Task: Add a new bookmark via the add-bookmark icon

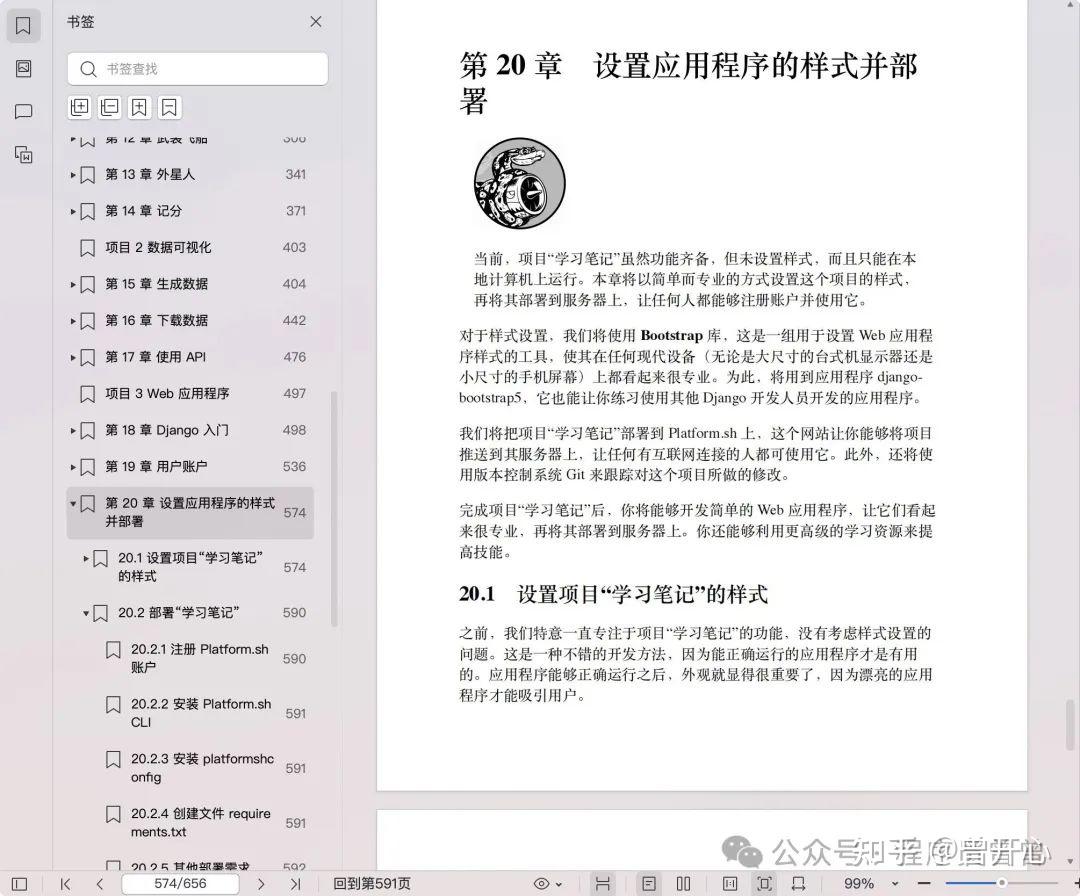Action: (139, 107)
